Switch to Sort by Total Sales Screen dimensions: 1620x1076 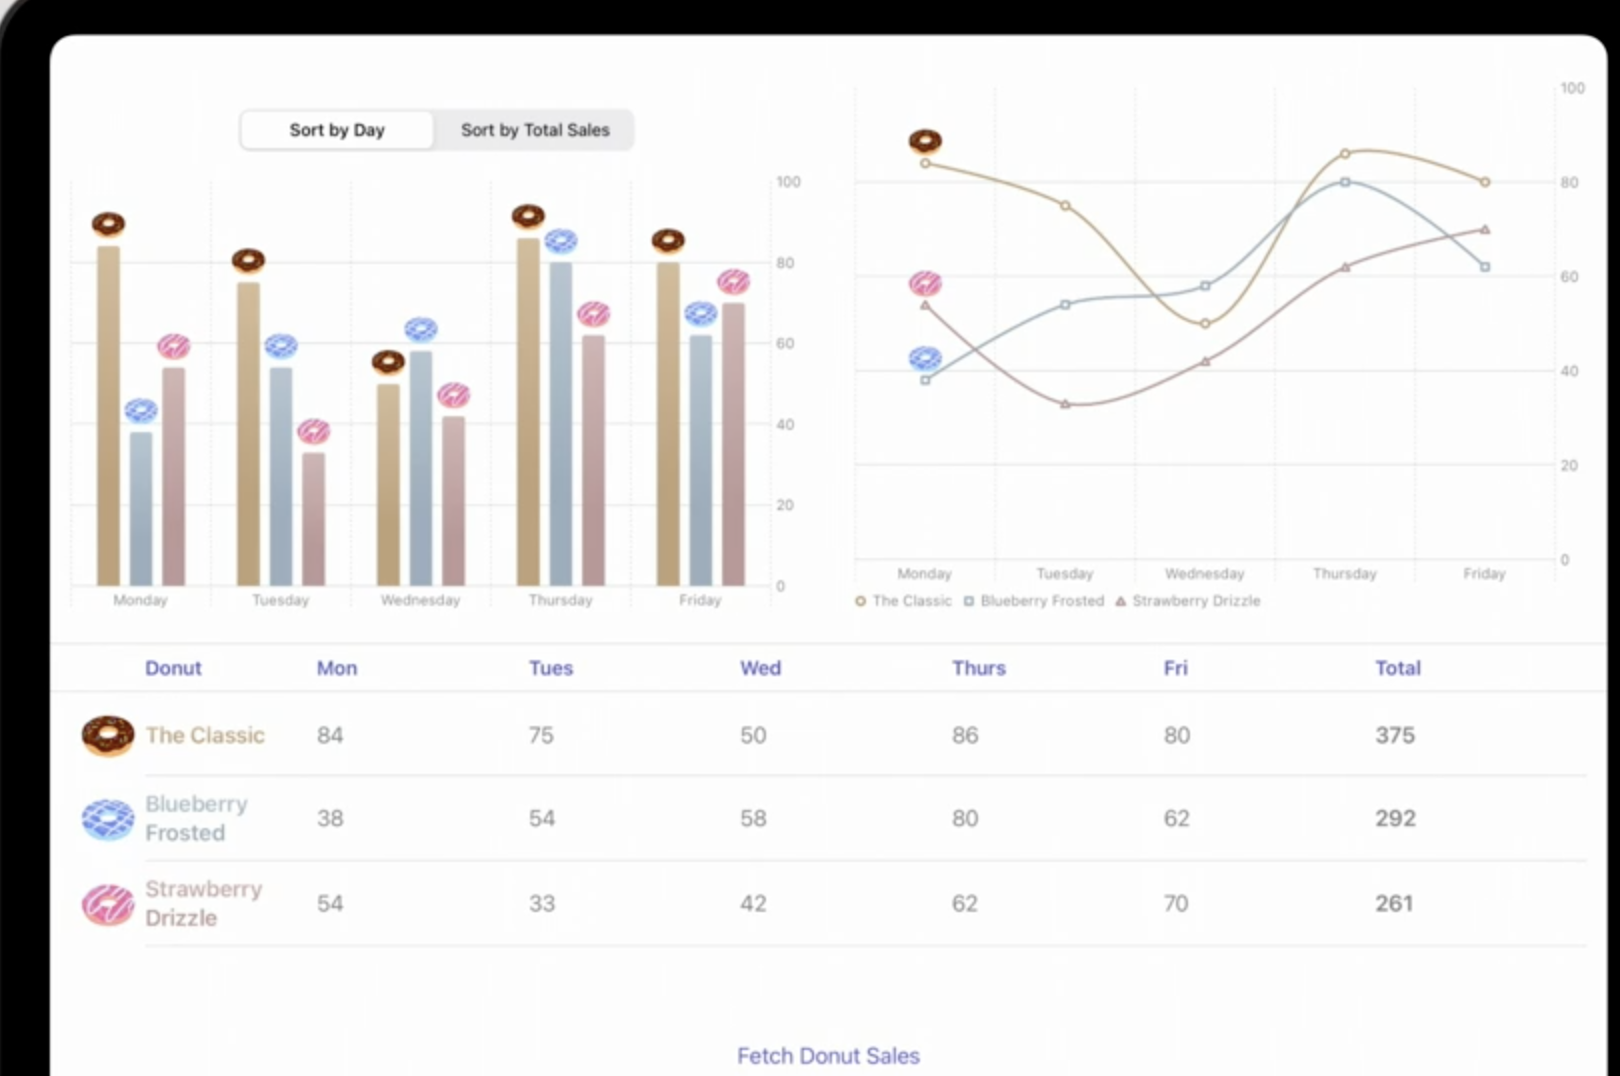coord(535,130)
